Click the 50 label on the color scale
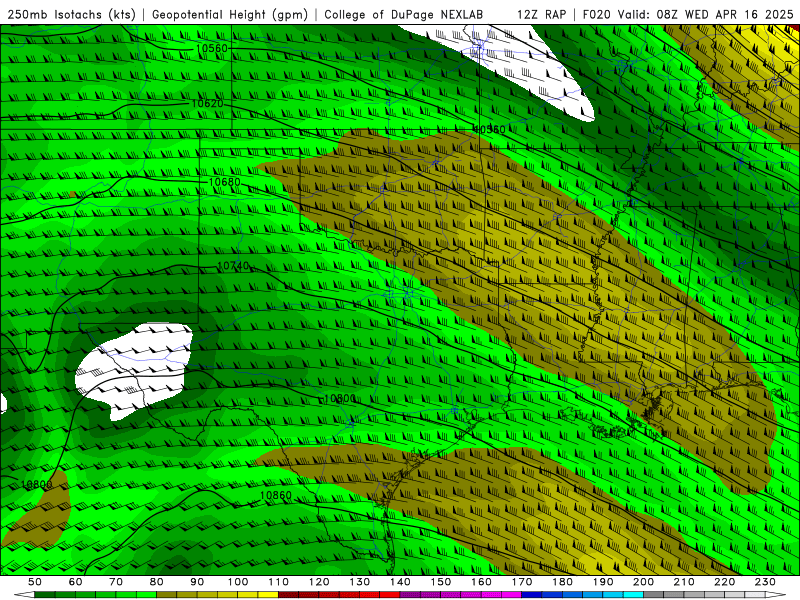Viewport: 800px width, 600px height. click(35, 582)
